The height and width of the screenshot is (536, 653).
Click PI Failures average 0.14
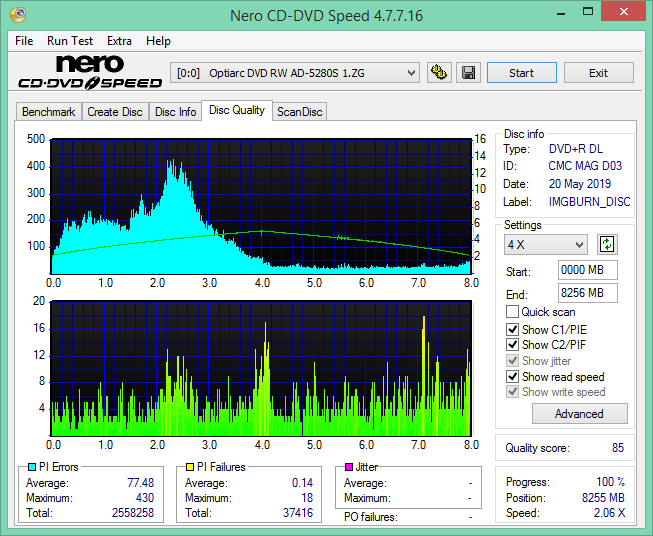point(302,483)
